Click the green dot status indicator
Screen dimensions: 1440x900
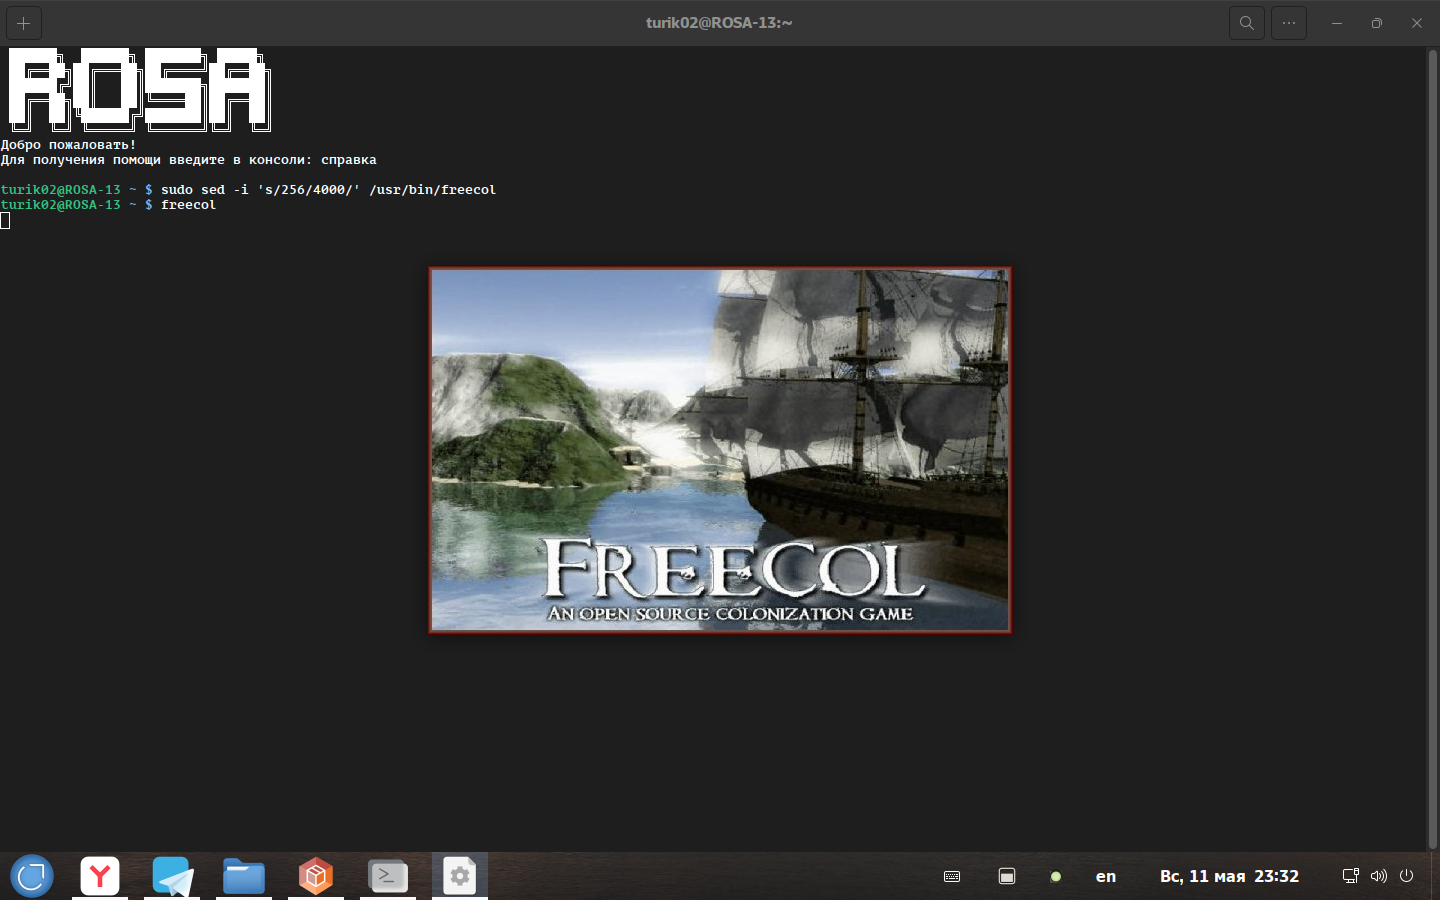[1056, 877]
